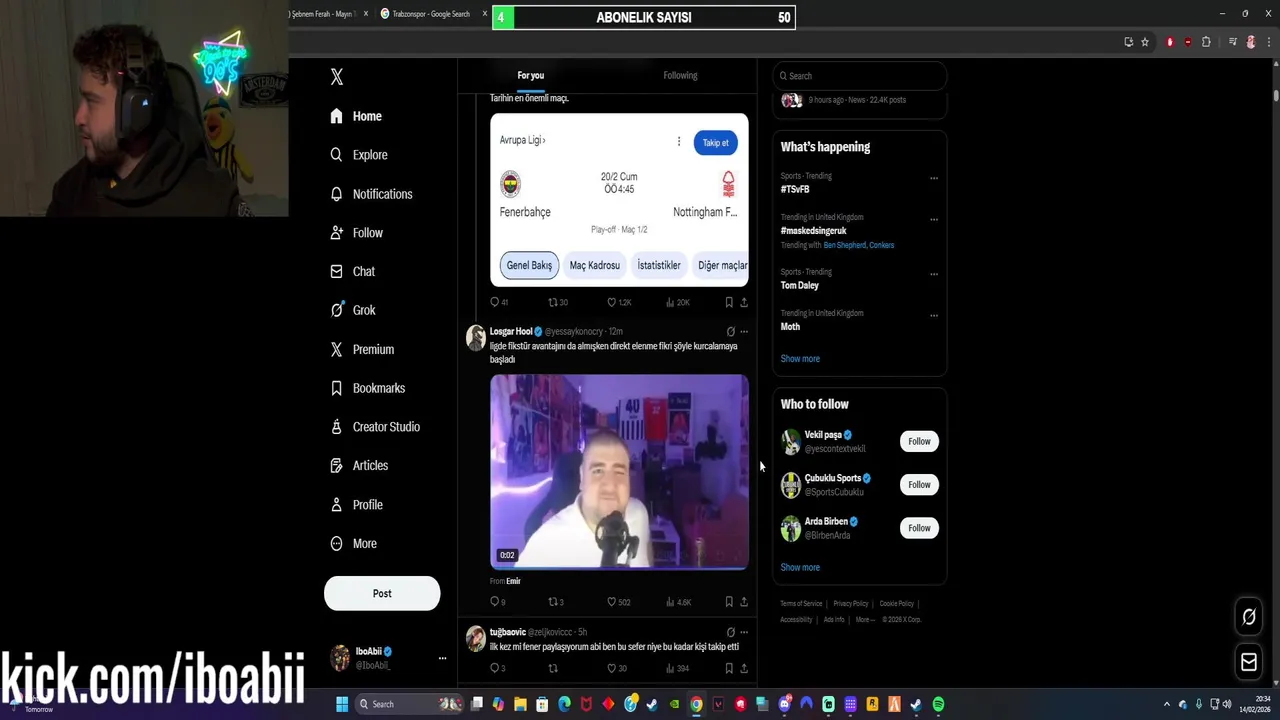1280x720 pixels.
Task: Open #TSvFB trend options menu
Action: [x=934, y=178]
